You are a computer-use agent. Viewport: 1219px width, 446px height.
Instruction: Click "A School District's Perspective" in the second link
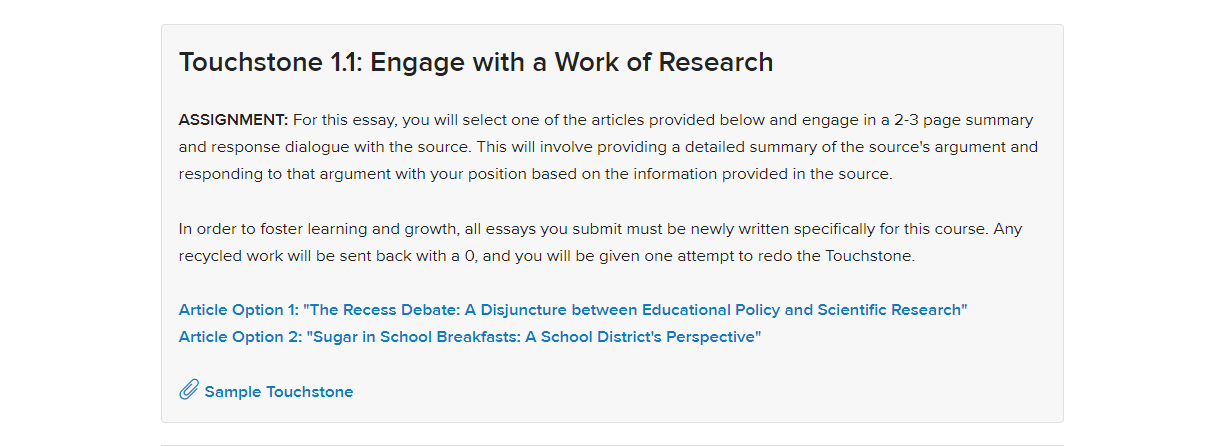[x=643, y=337]
